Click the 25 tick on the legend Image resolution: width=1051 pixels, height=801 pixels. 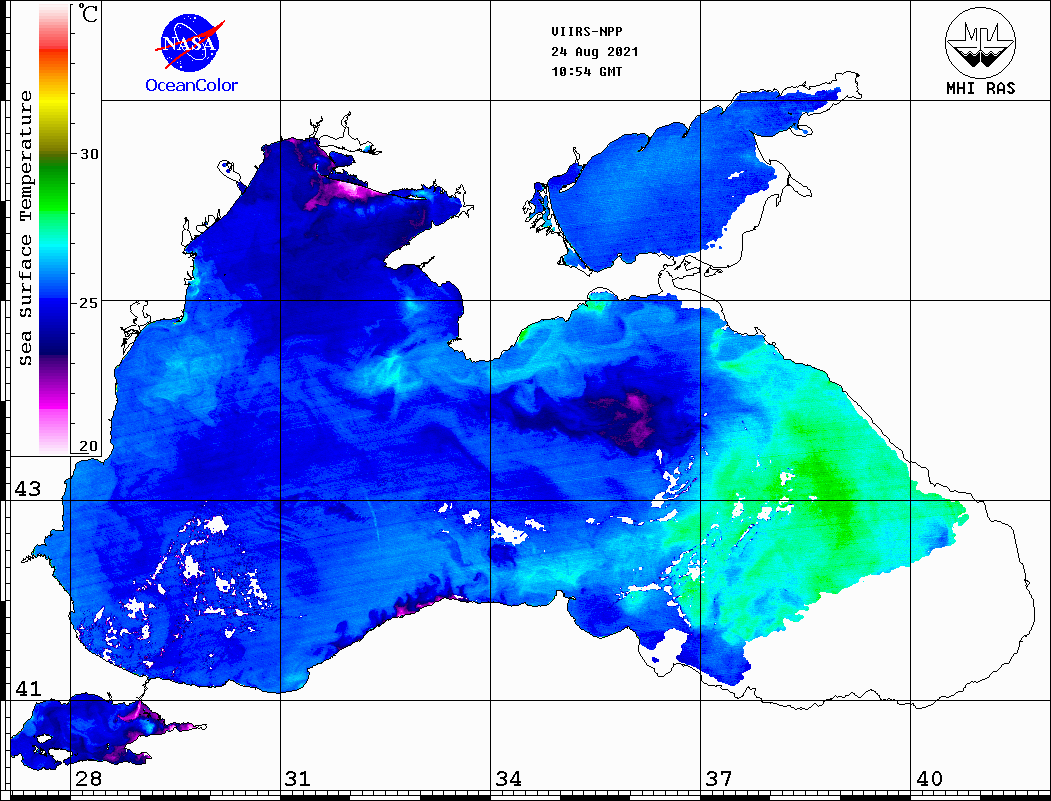click(89, 303)
